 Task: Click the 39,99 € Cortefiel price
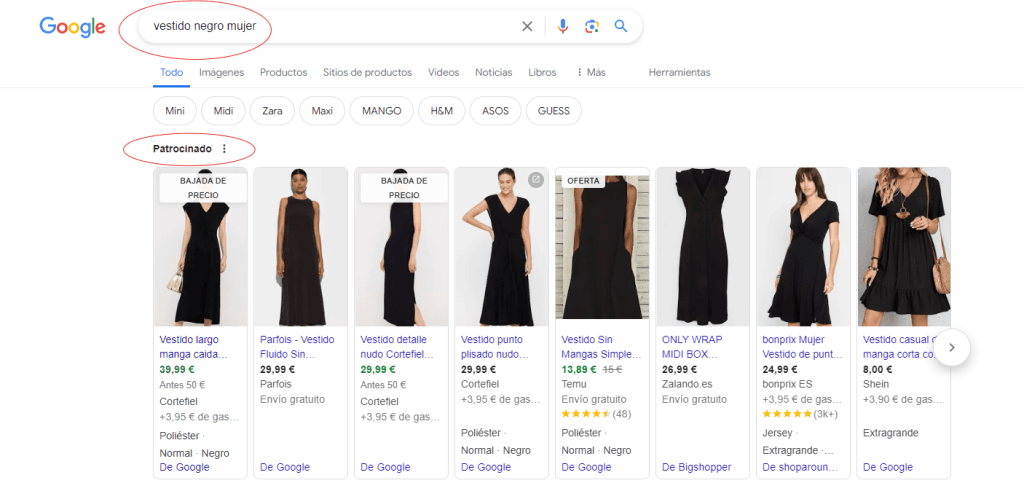(x=176, y=370)
